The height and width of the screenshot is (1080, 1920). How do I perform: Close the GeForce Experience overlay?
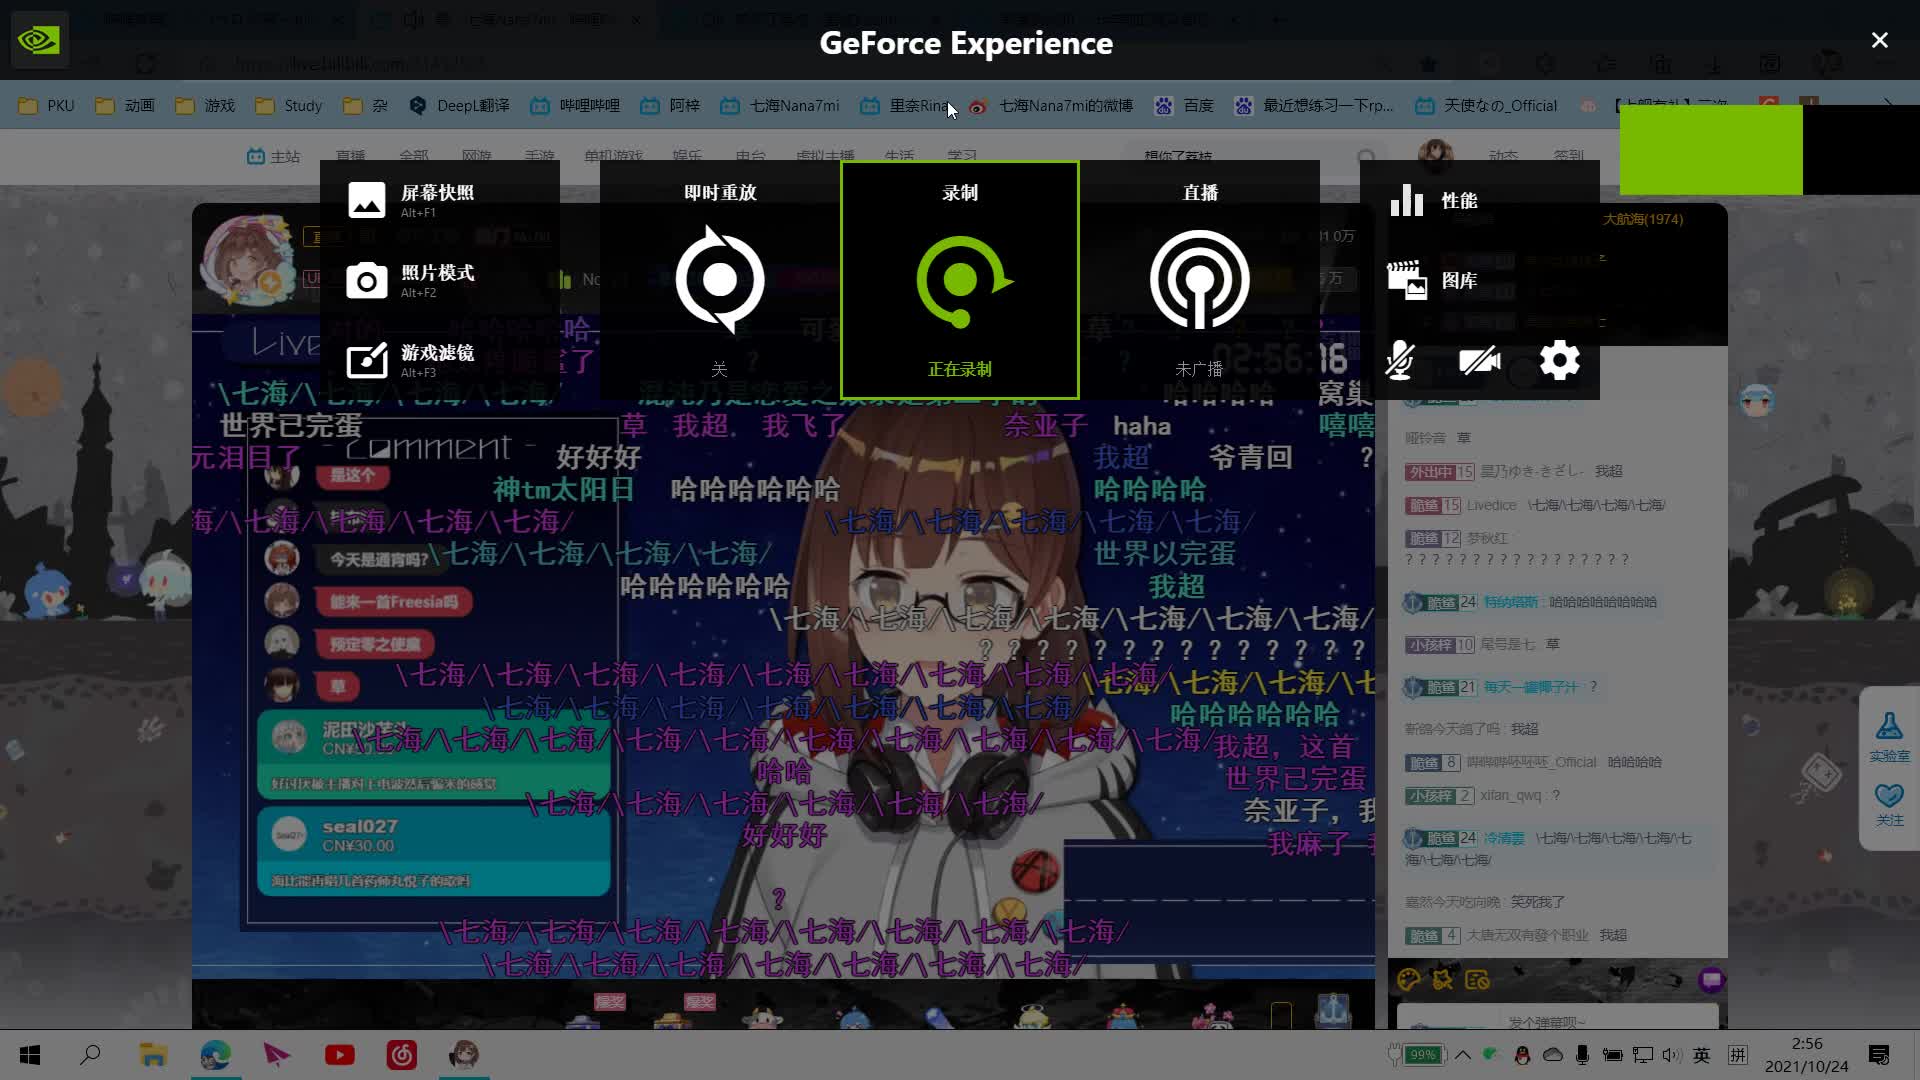[x=1880, y=40]
